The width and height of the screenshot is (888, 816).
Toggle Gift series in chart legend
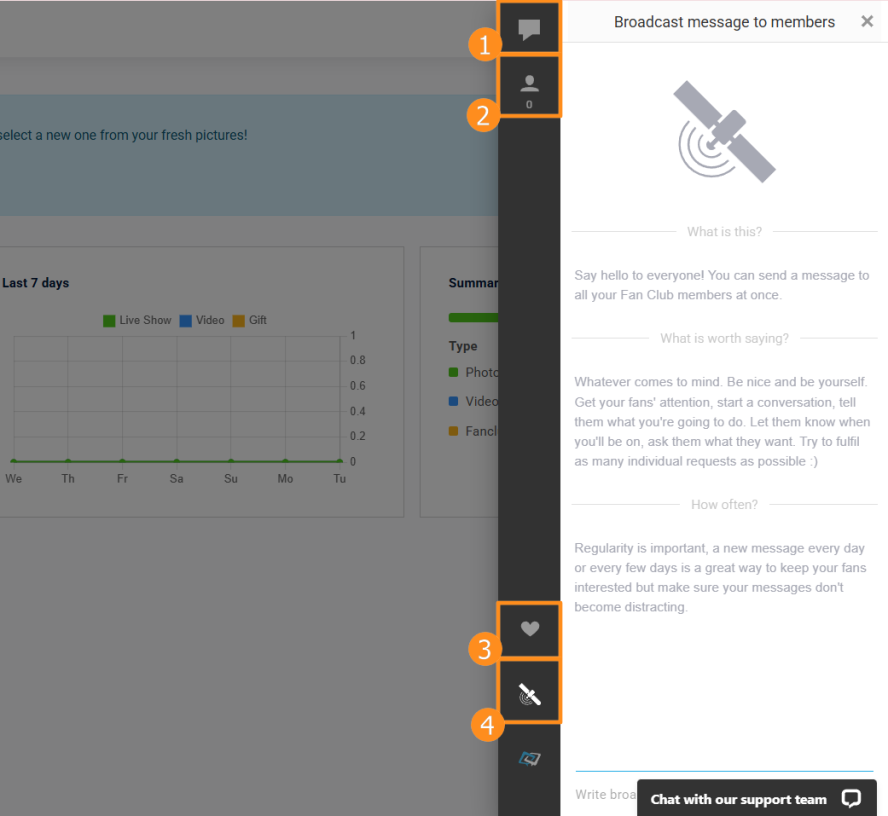pos(249,320)
